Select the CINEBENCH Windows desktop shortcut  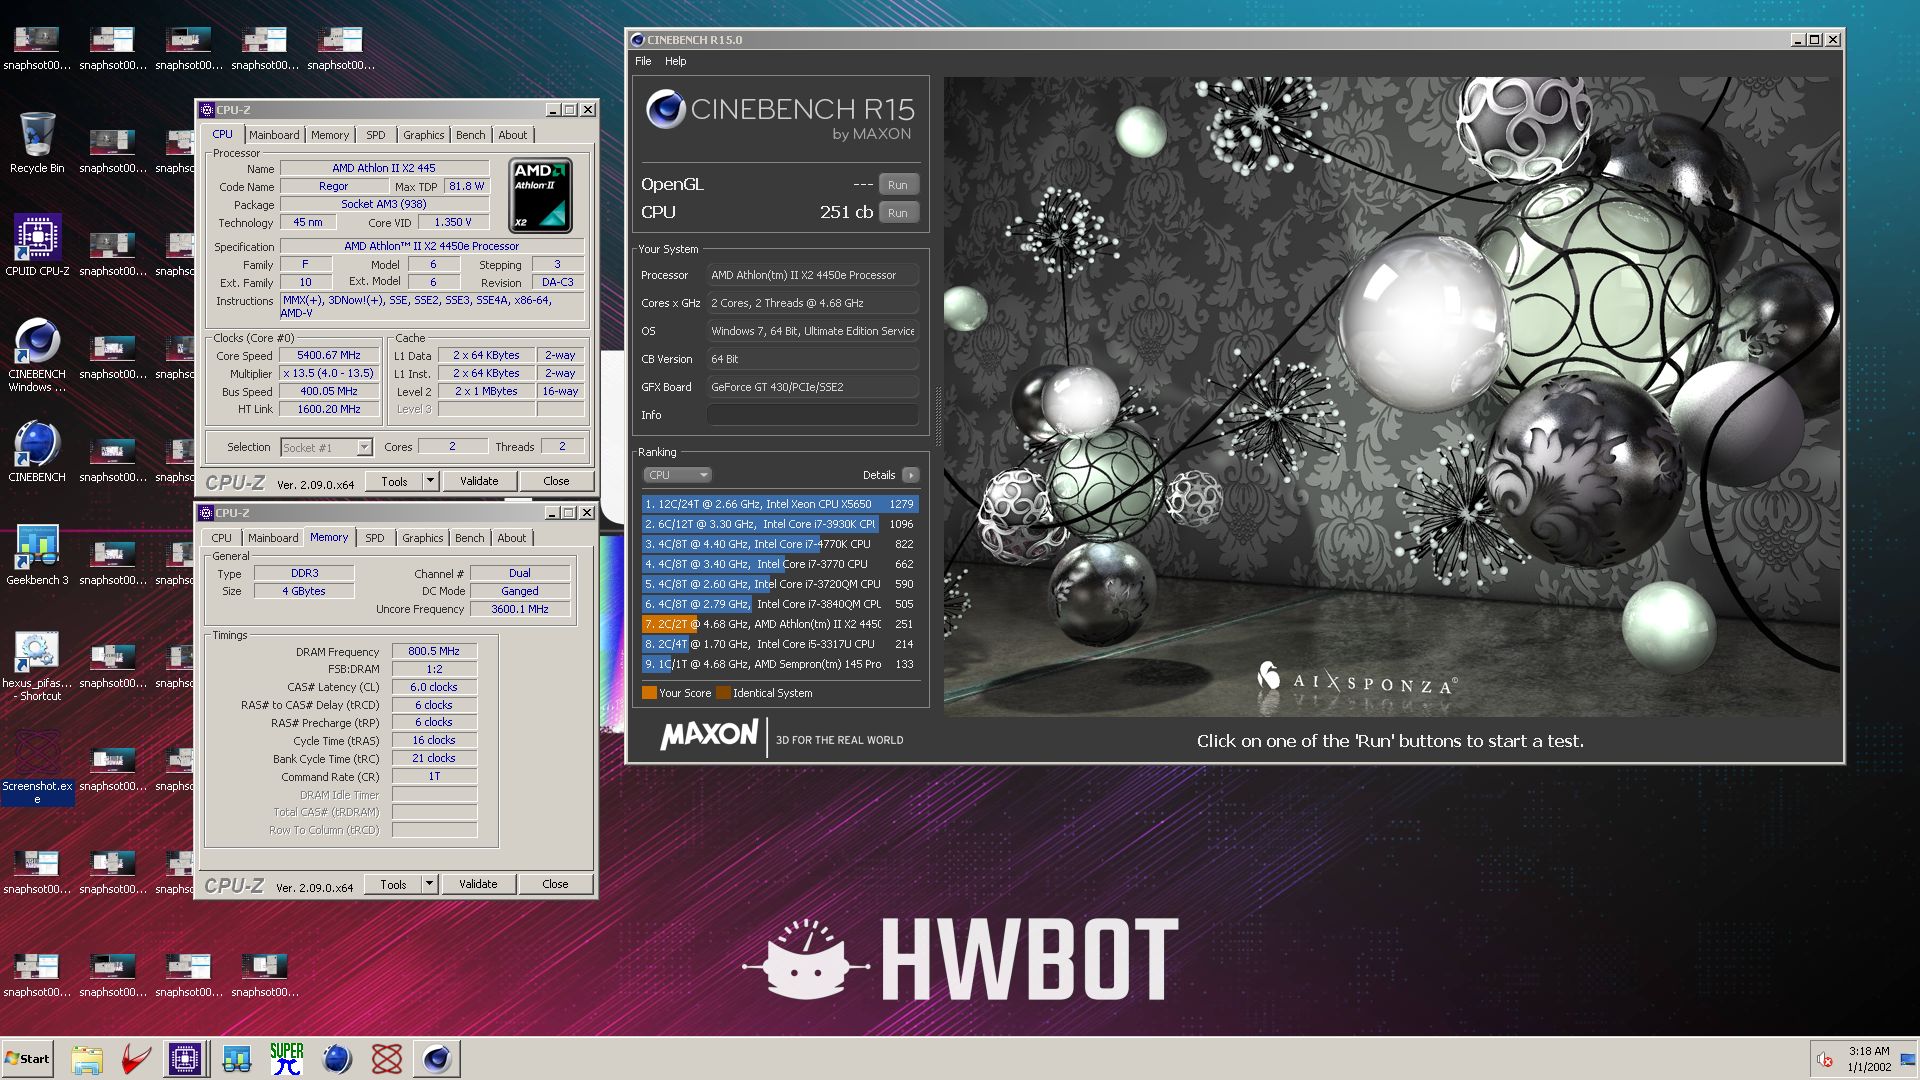(x=37, y=355)
